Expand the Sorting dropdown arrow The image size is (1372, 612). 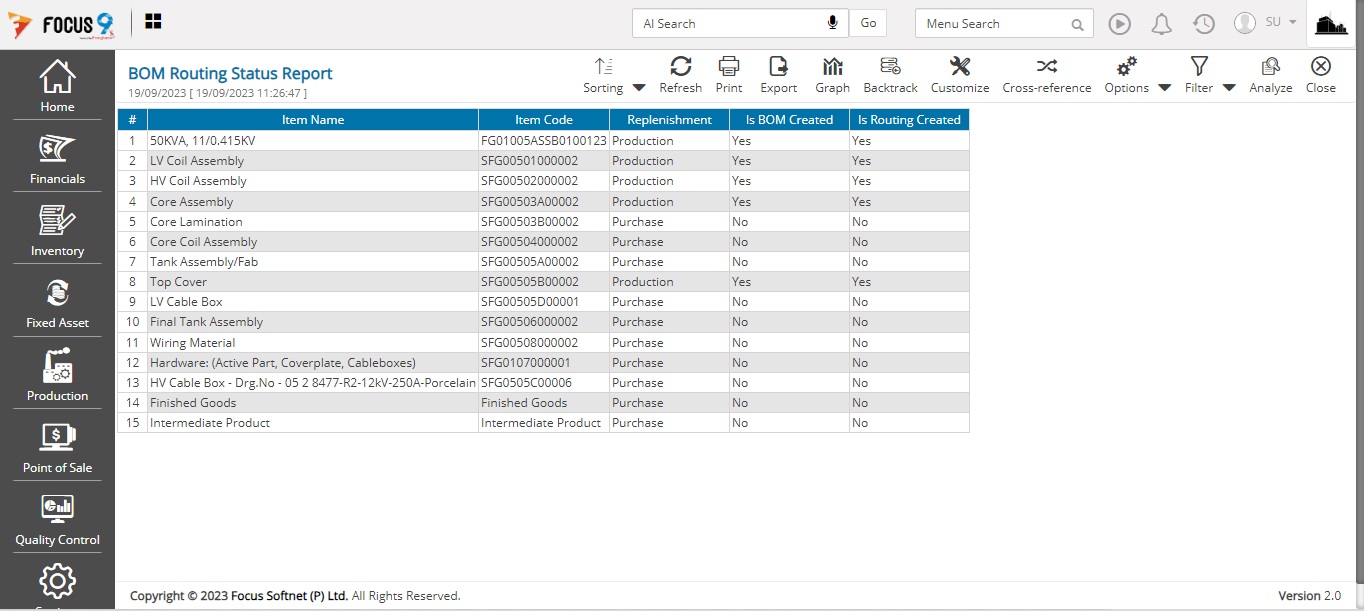pos(639,88)
